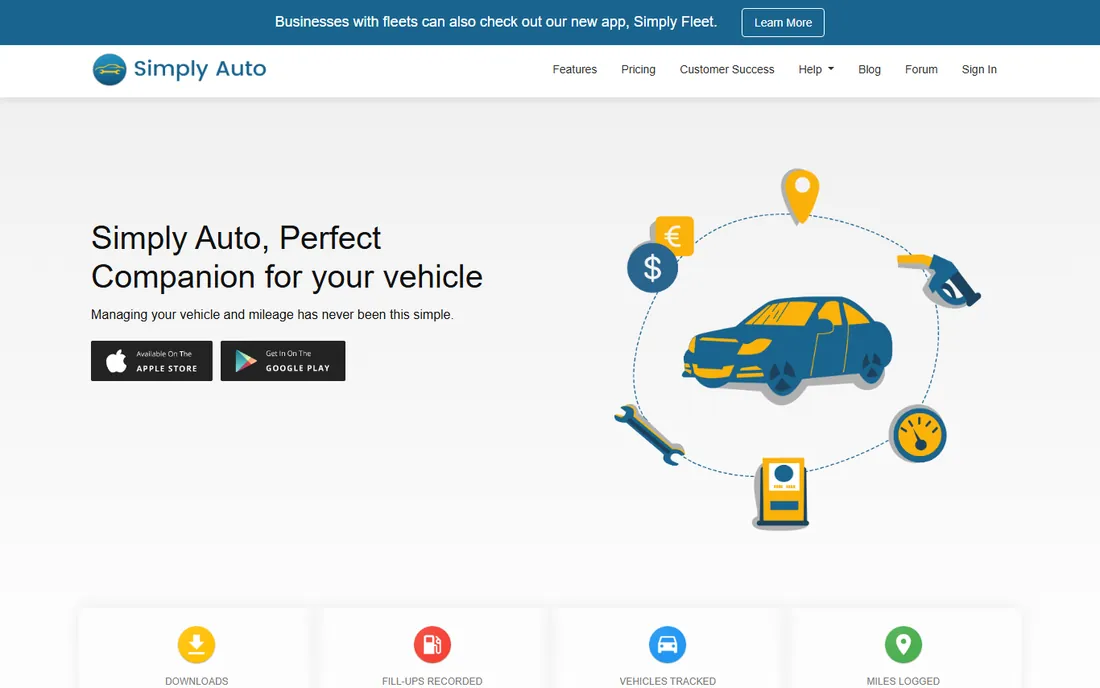
Task: Open the Help dropdown menu
Action: [x=816, y=69]
